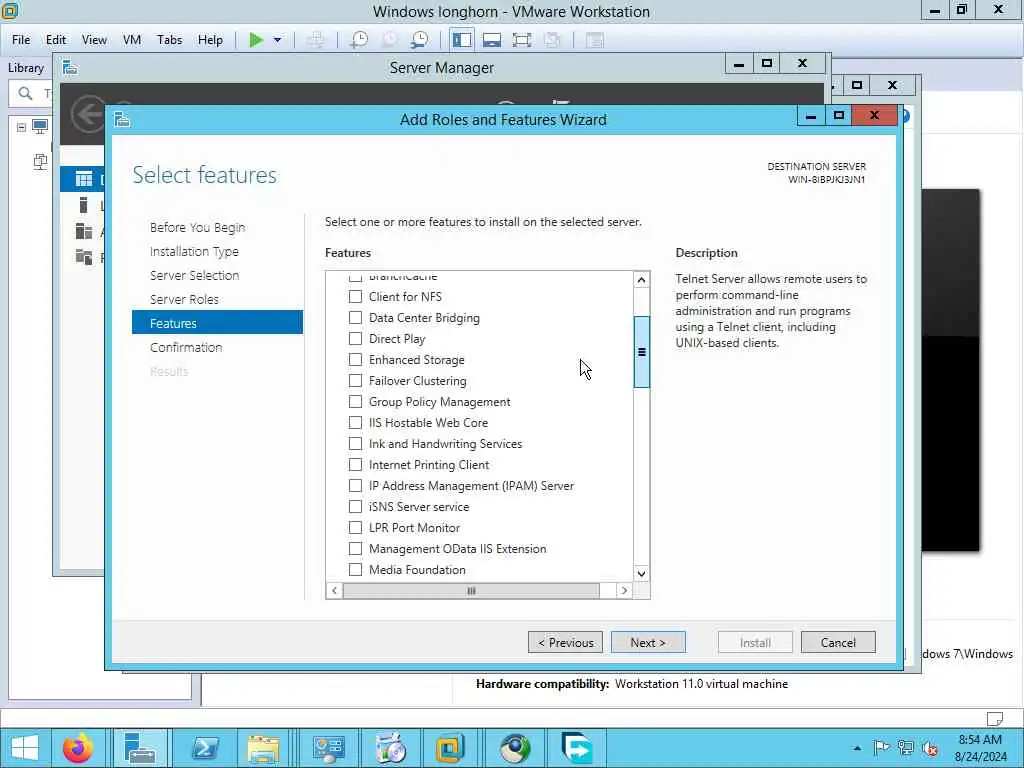
Task: Check the Enhanced Storage feature
Action: [355, 359]
